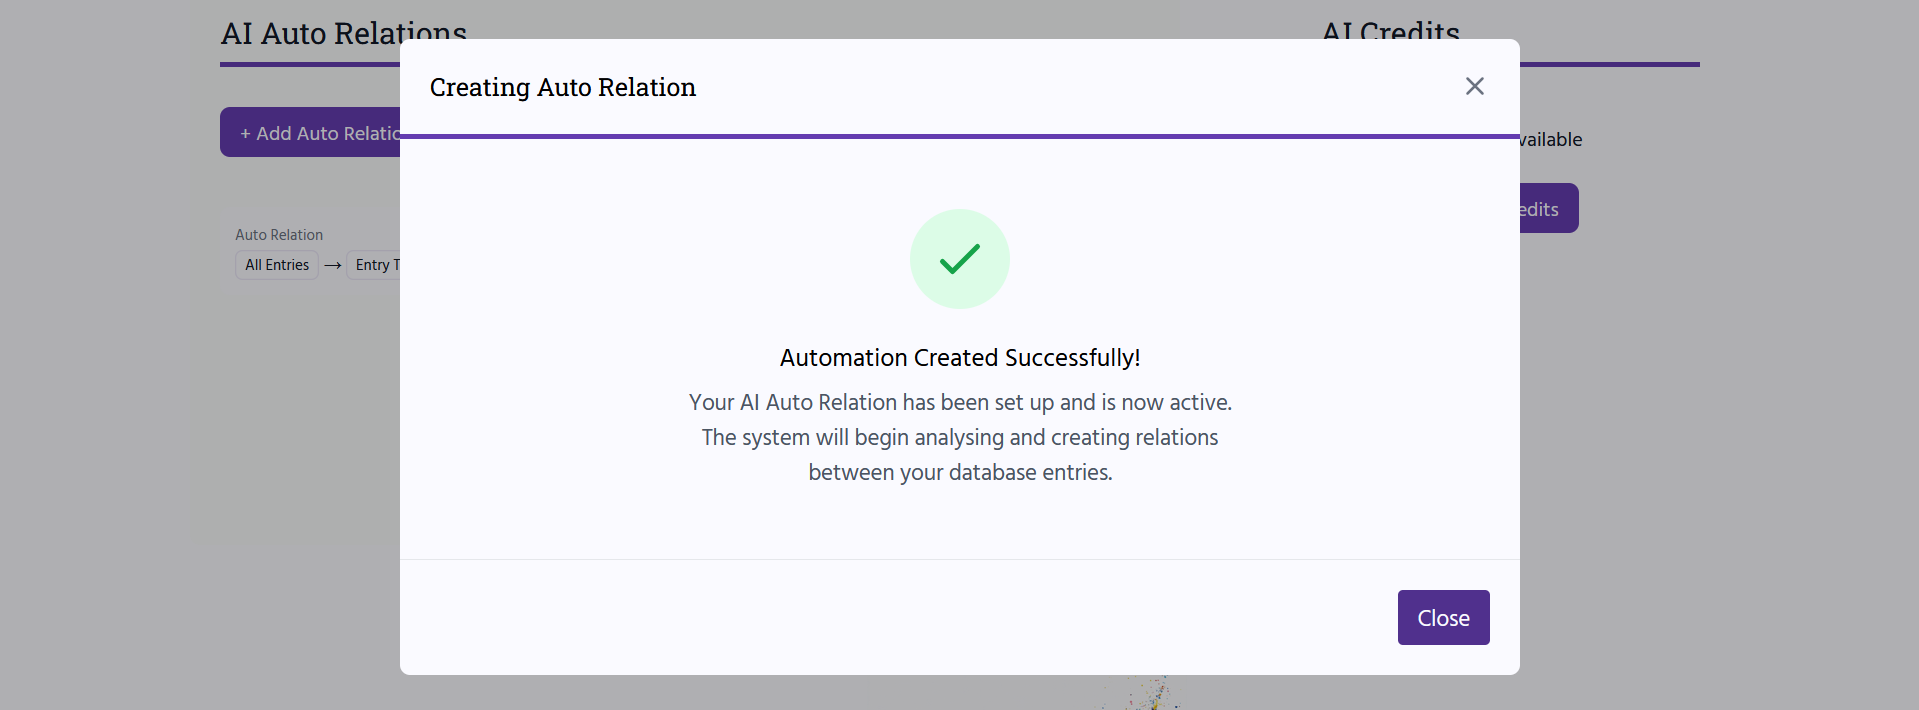Click the credits available text
The image size is (1919, 710).
[1550, 139]
